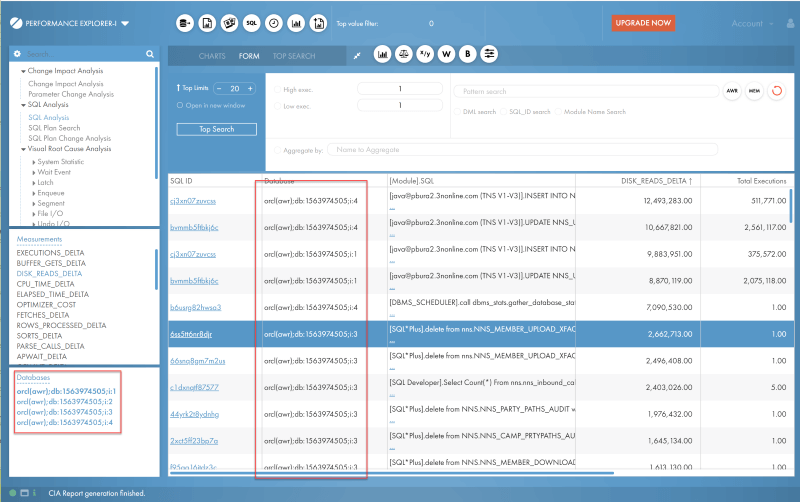Select the High exec. radio button
Viewport: 800px width, 502px height.
276,89
